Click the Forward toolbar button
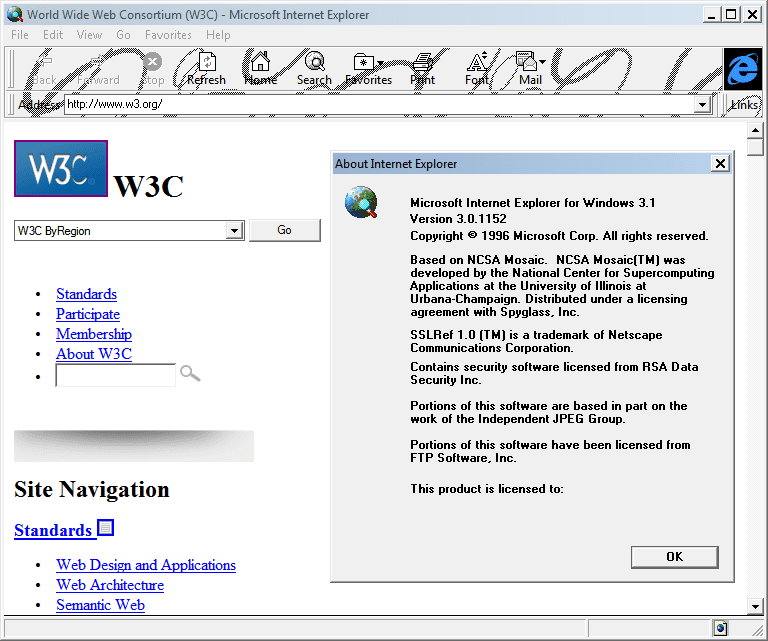768x641 pixels. pos(98,69)
